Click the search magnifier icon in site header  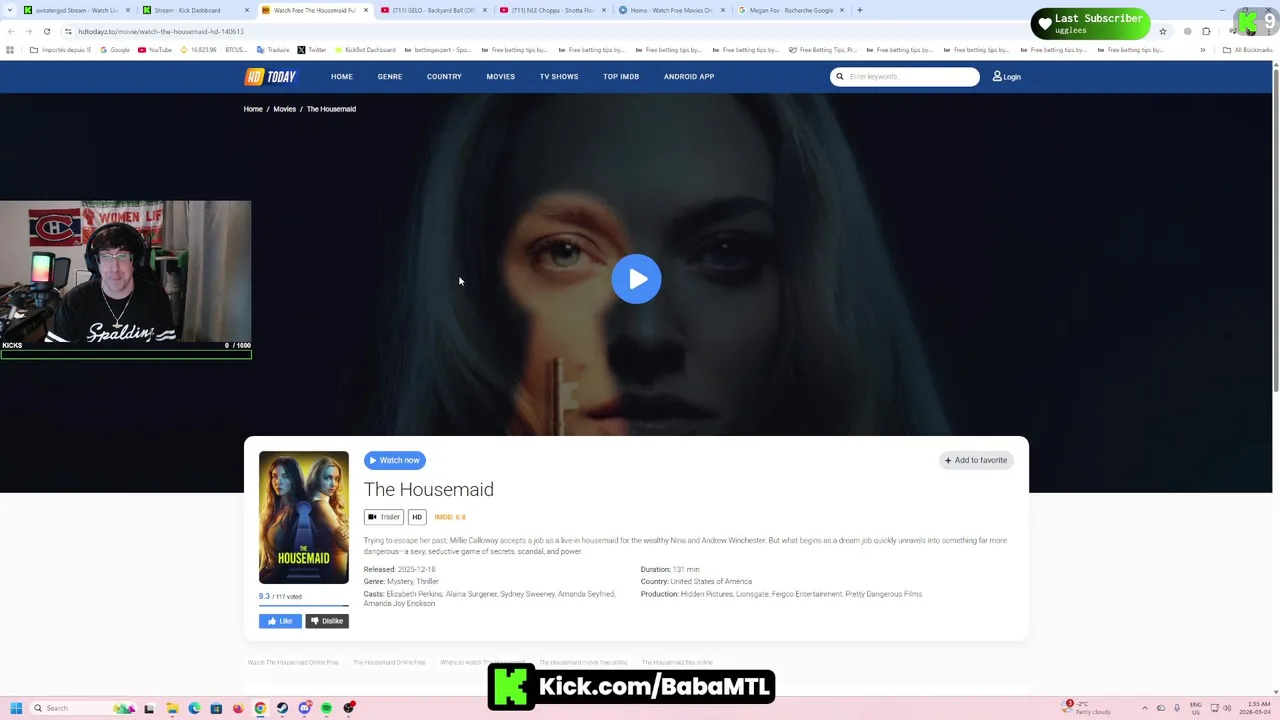(x=840, y=77)
